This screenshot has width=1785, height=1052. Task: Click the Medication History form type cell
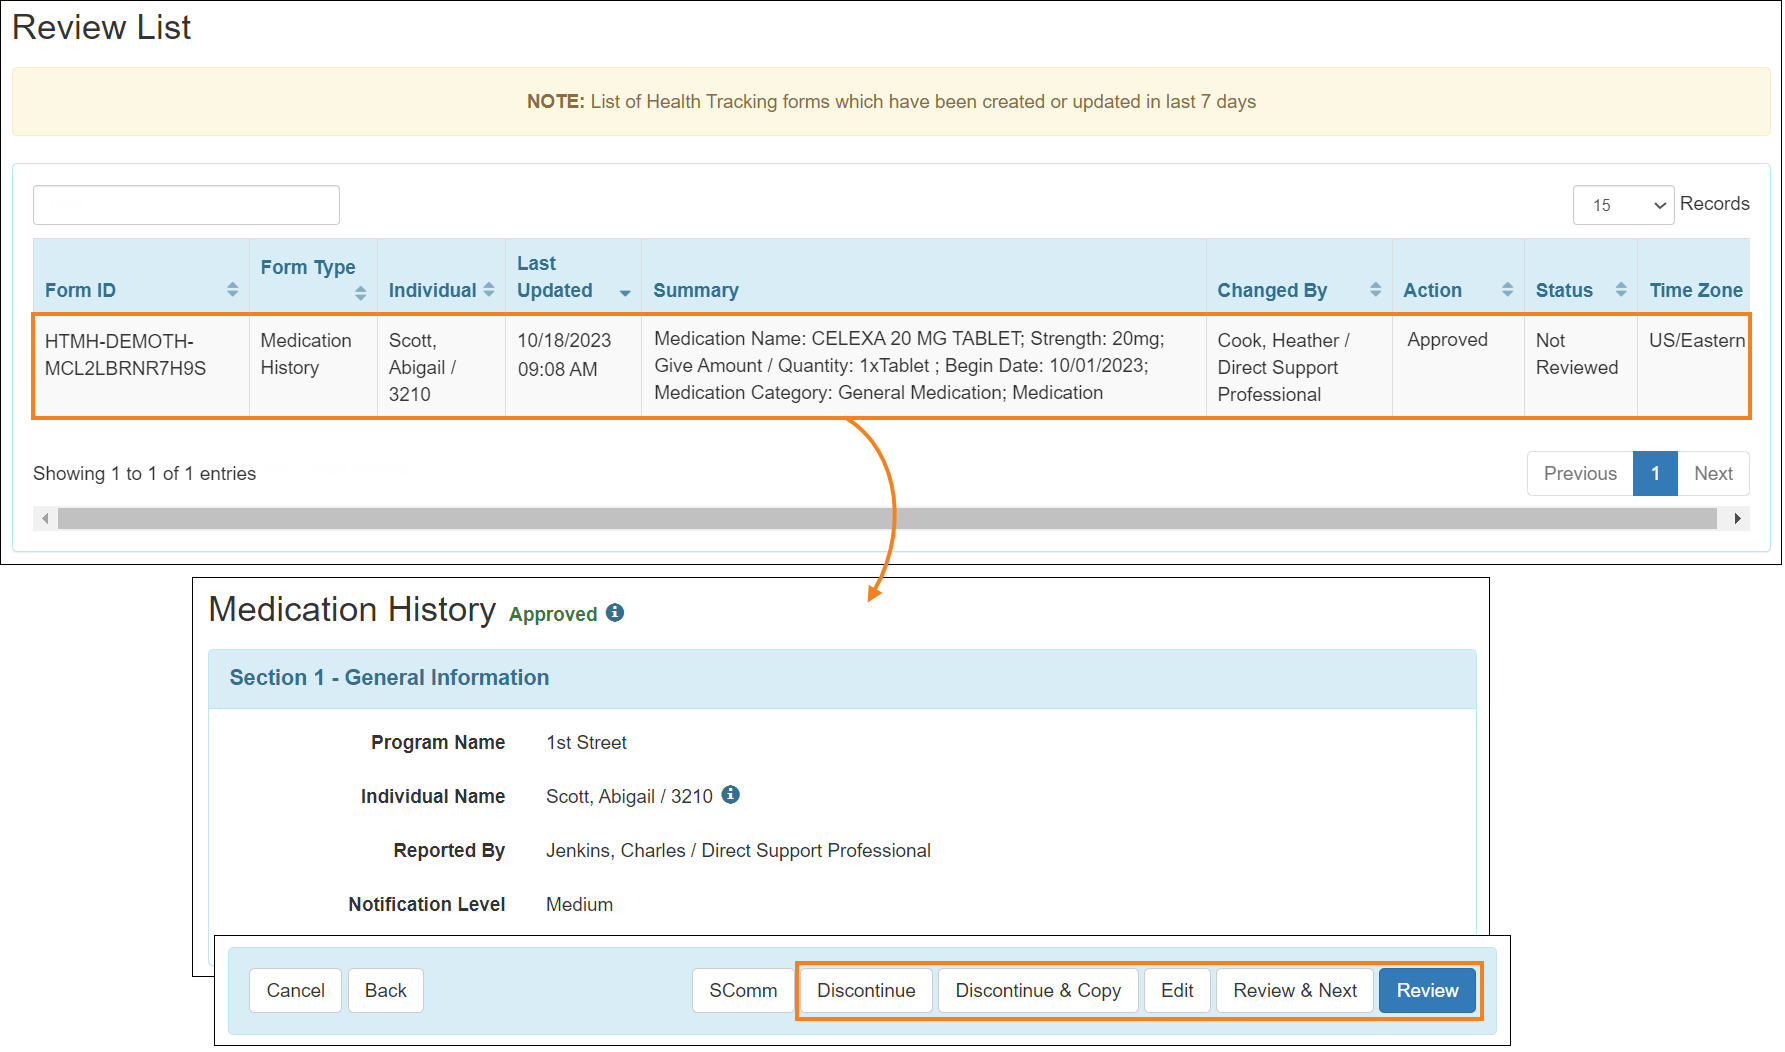(x=313, y=366)
